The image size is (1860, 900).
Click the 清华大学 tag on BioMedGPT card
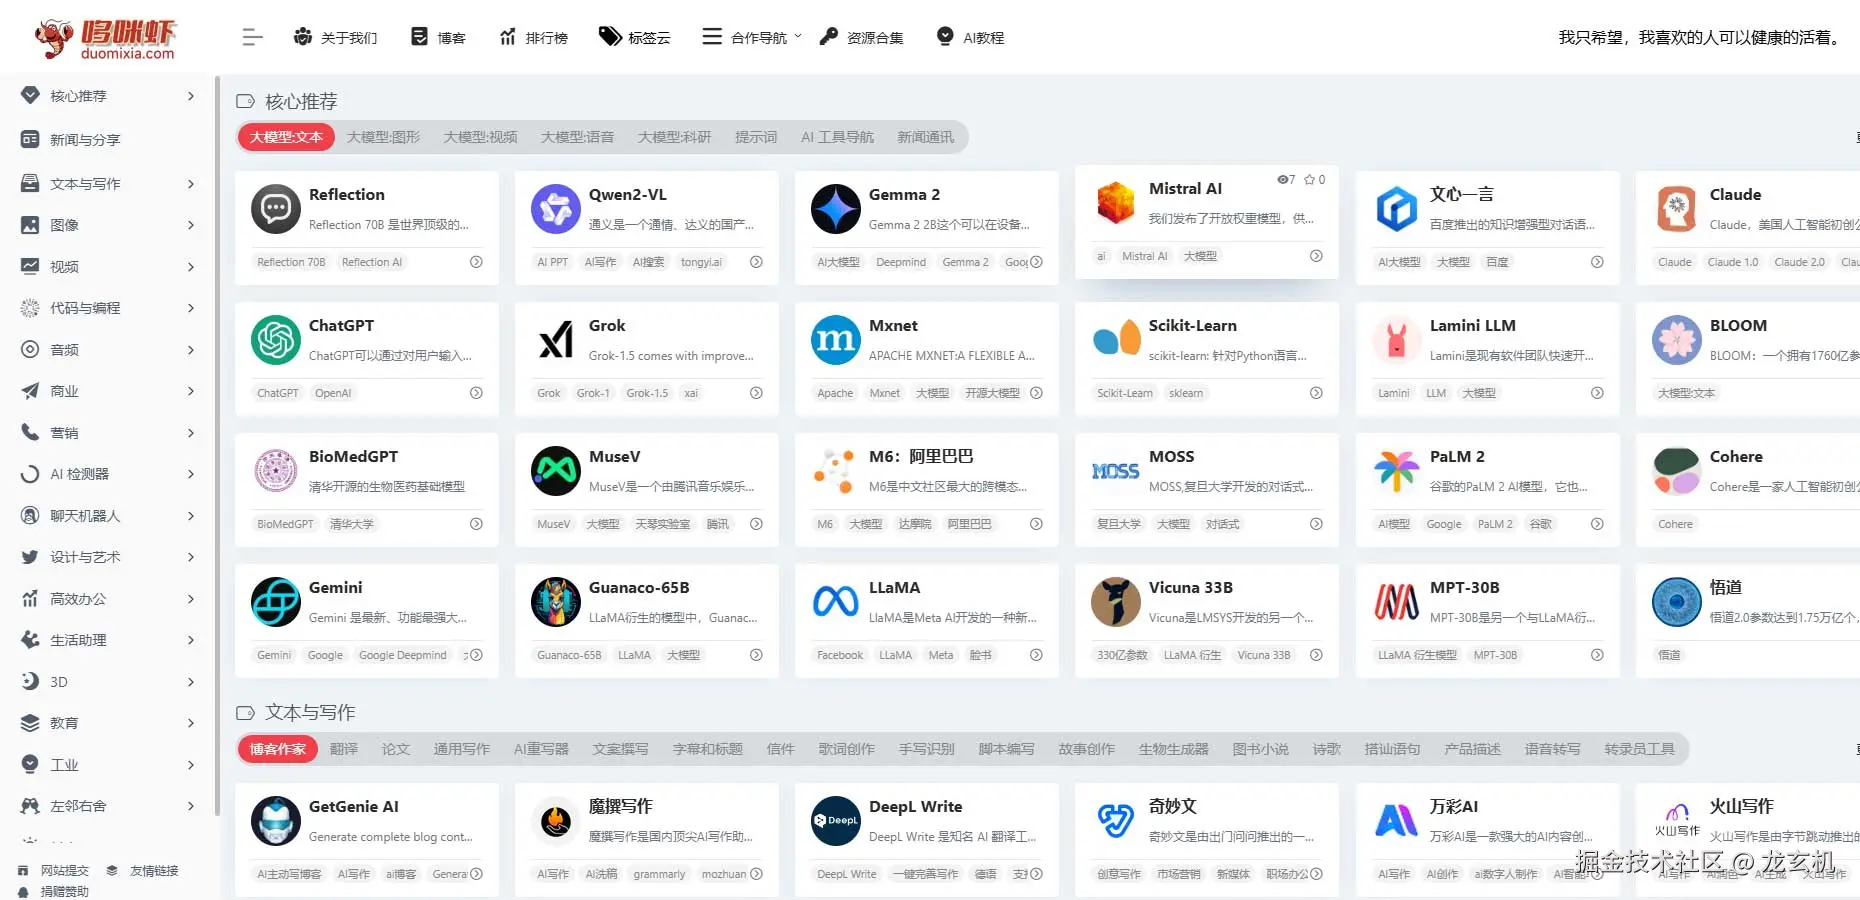pyautogui.click(x=351, y=524)
